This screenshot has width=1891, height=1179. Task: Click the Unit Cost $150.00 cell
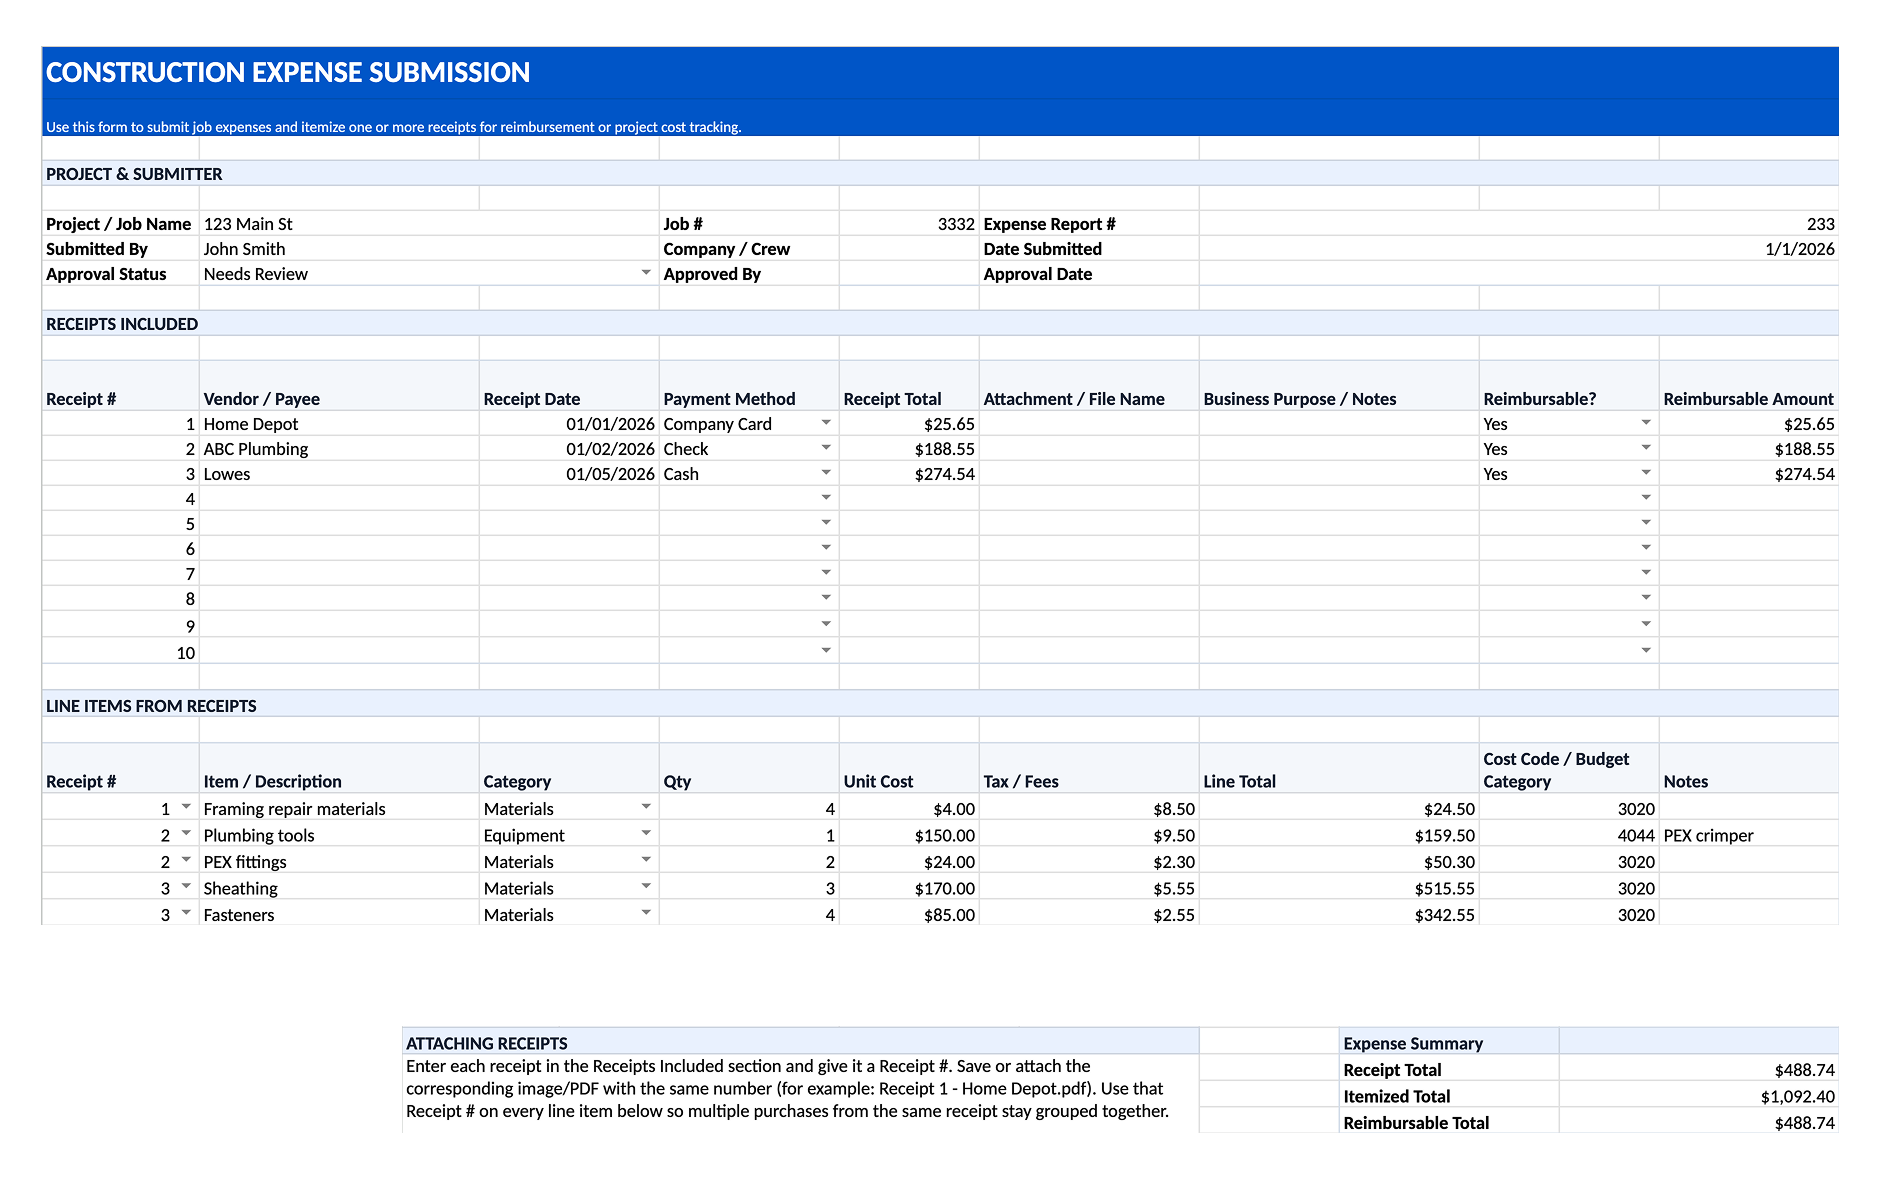point(909,835)
